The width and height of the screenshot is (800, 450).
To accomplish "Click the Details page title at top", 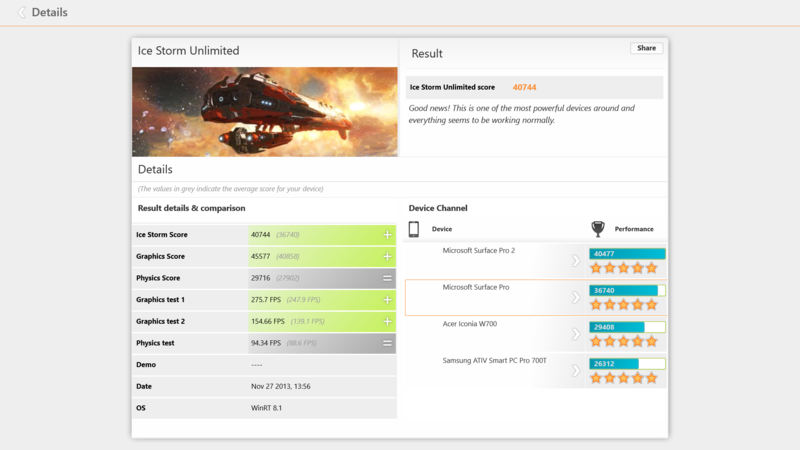I will 49,12.
